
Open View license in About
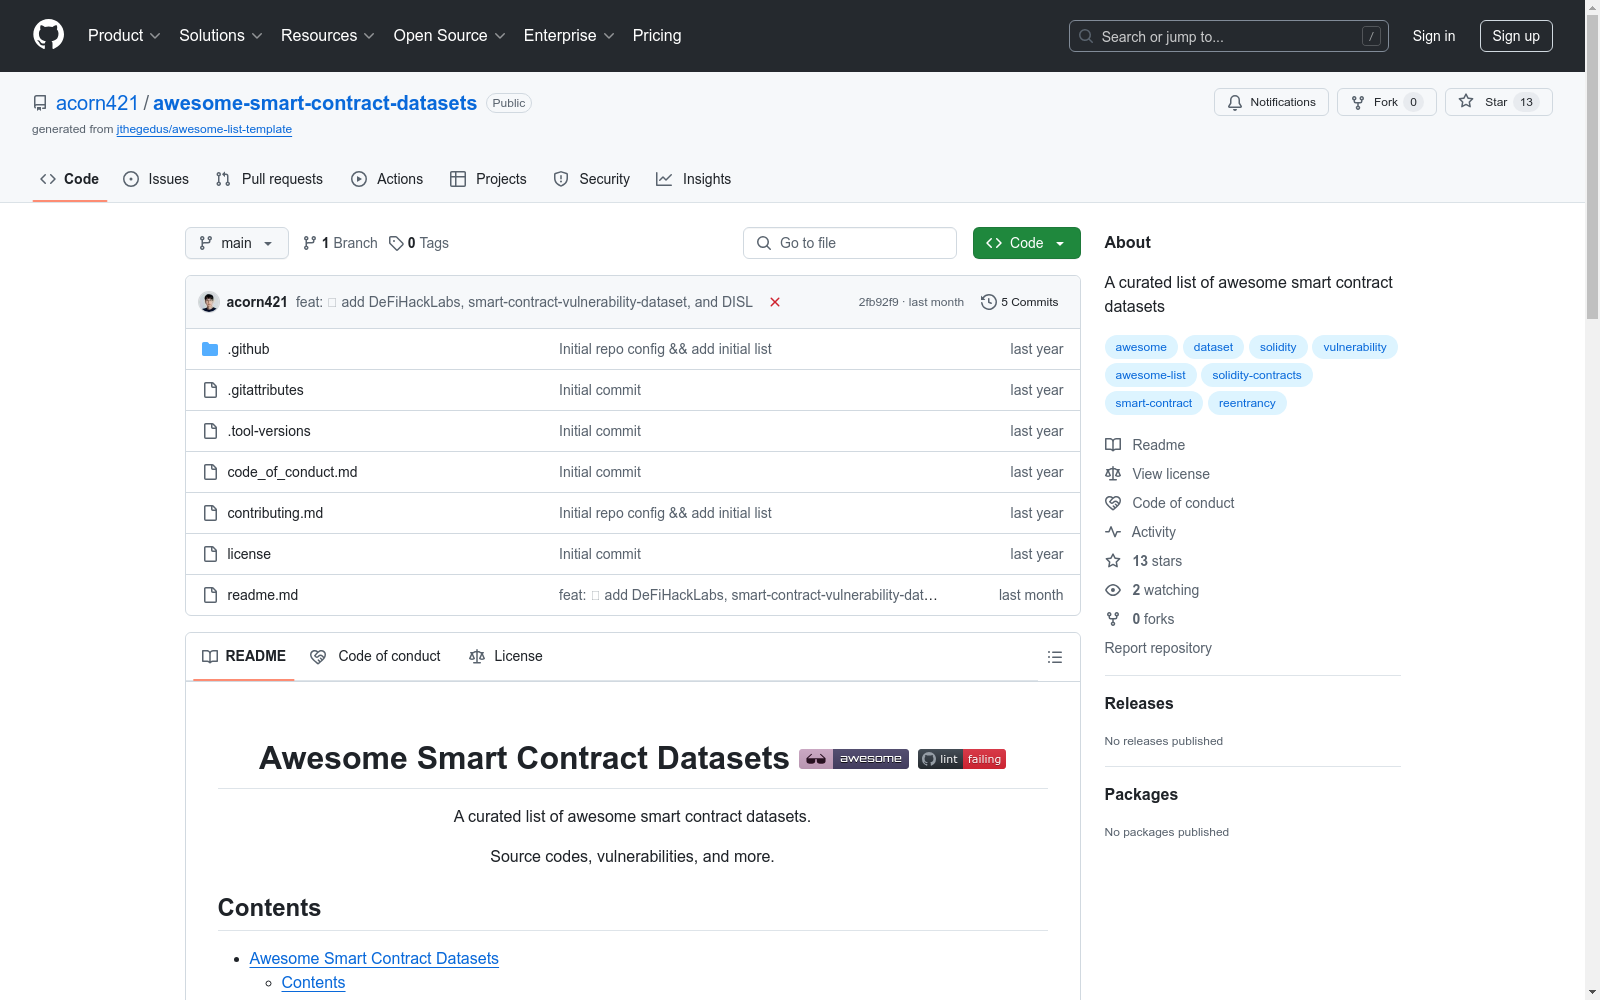(x=1158, y=474)
